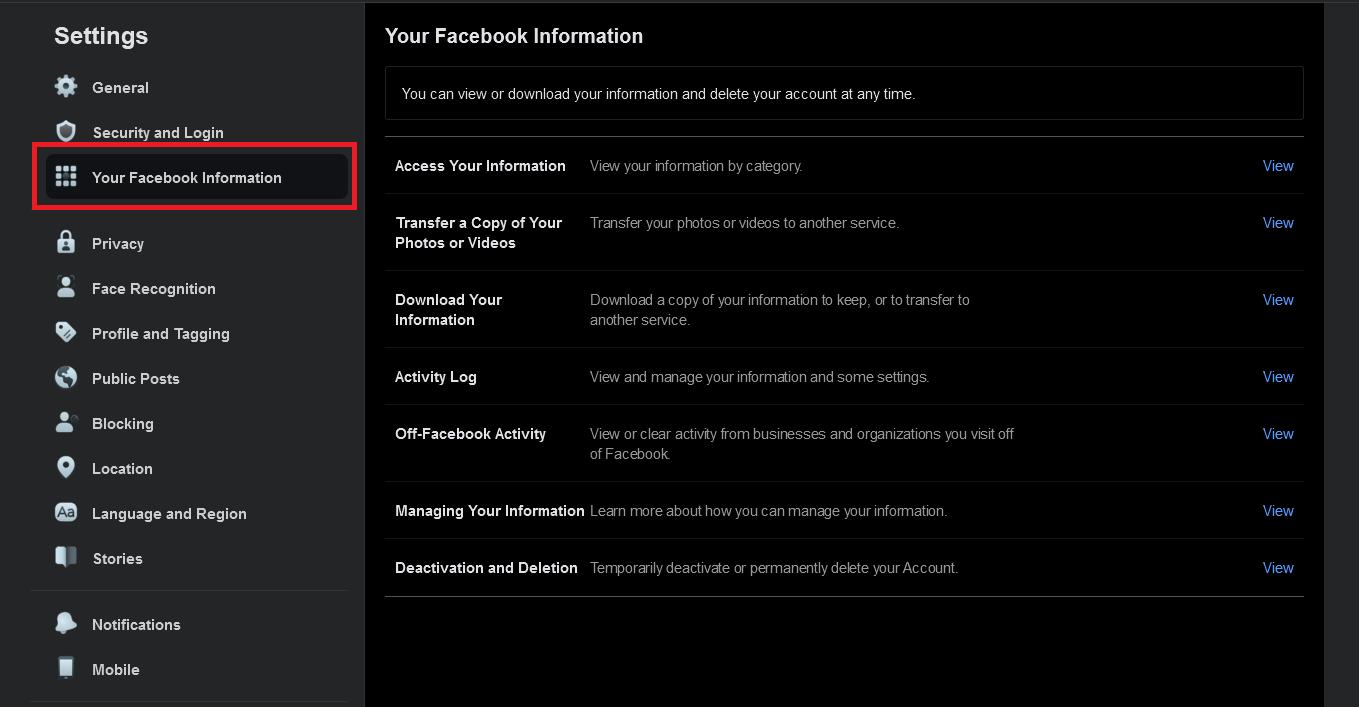The image size is (1359, 707).
Task: View Access Your Information
Action: click(1278, 166)
